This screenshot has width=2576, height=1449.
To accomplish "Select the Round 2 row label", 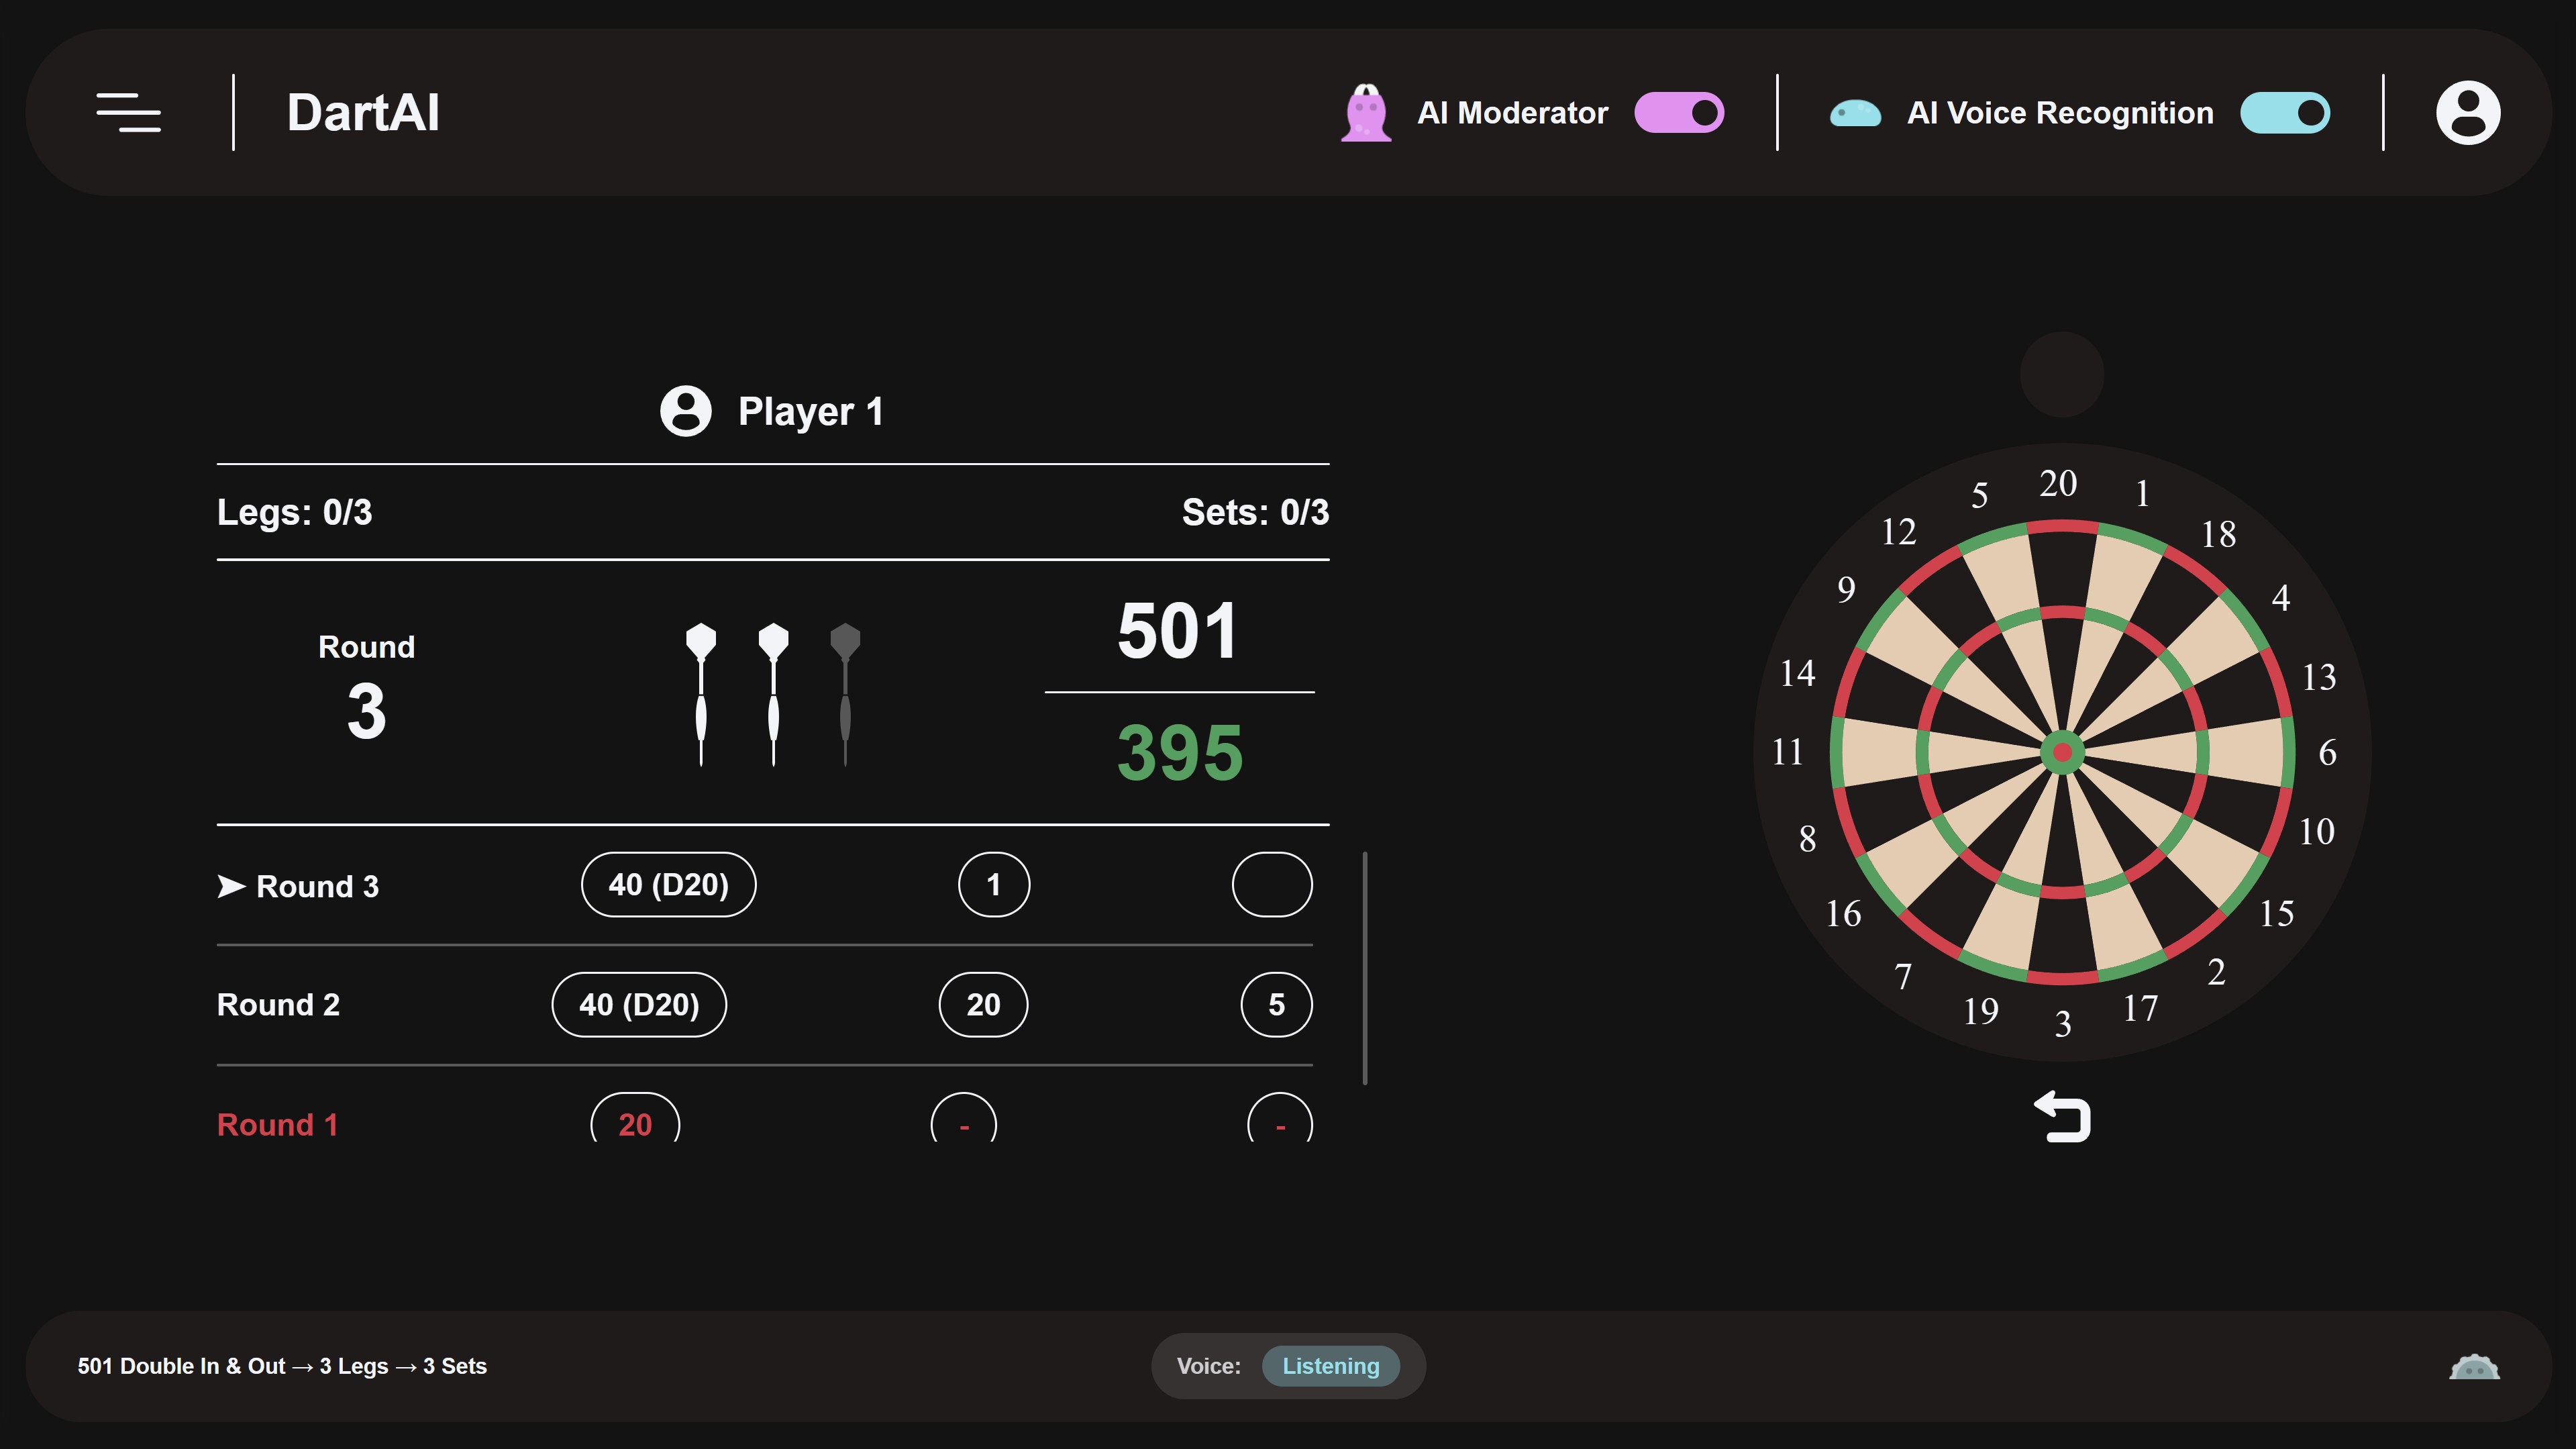I will [x=278, y=1004].
